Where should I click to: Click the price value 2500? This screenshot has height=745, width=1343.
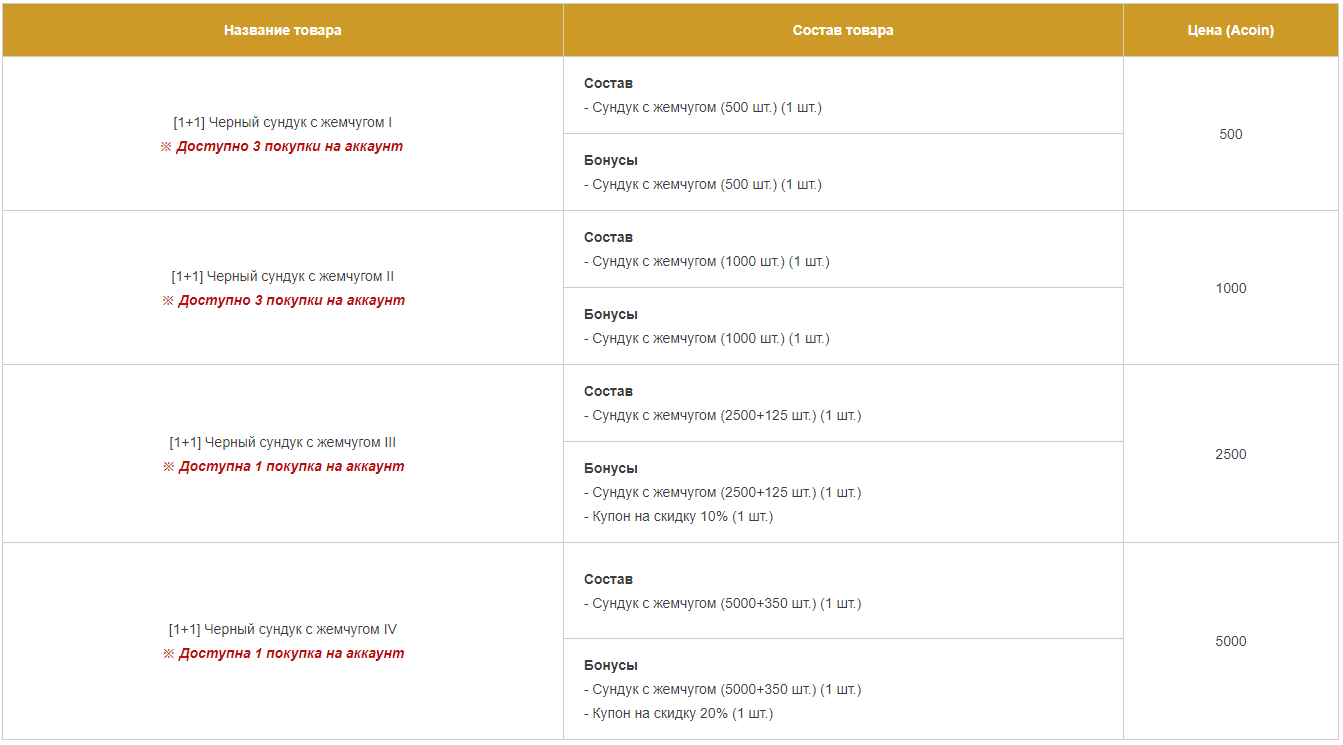(x=1231, y=454)
